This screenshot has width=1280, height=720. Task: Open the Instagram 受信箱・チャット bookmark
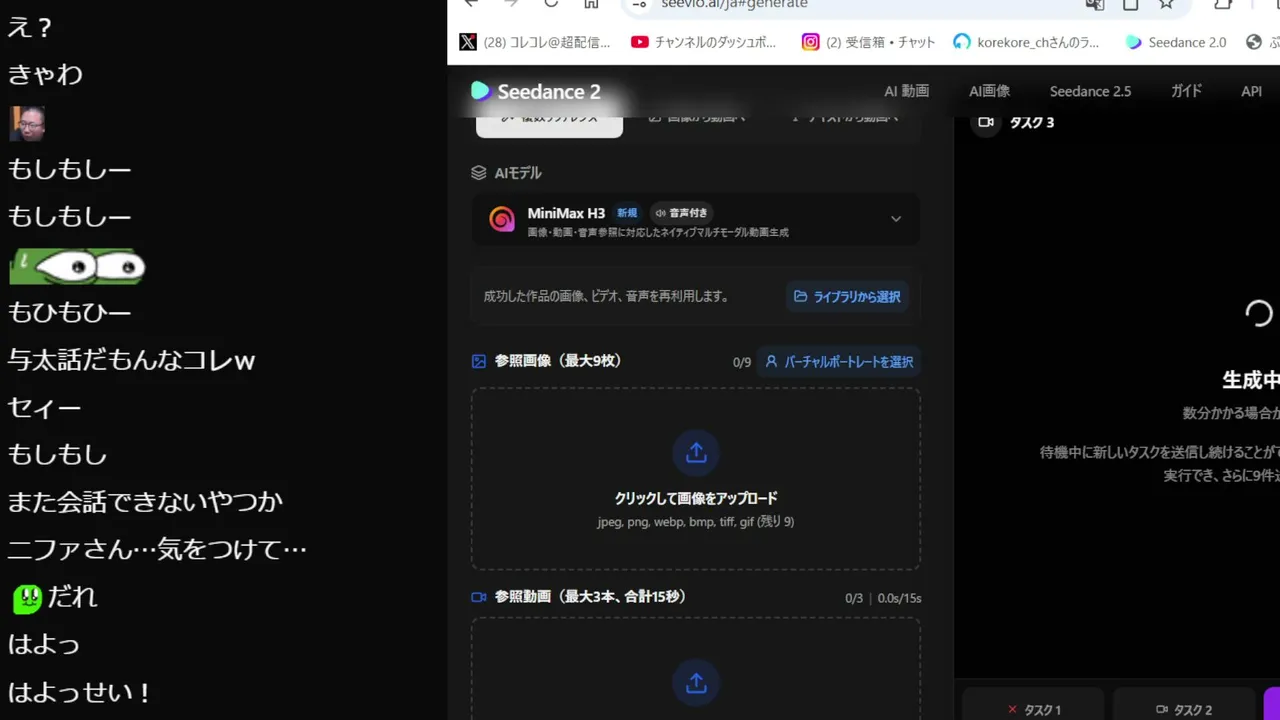tap(869, 42)
